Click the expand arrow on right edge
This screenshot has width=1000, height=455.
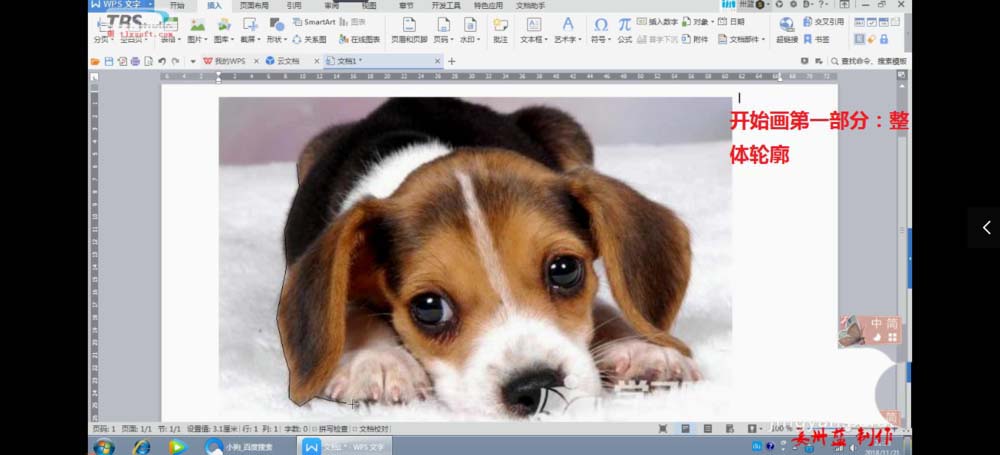(x=986, y=227)
